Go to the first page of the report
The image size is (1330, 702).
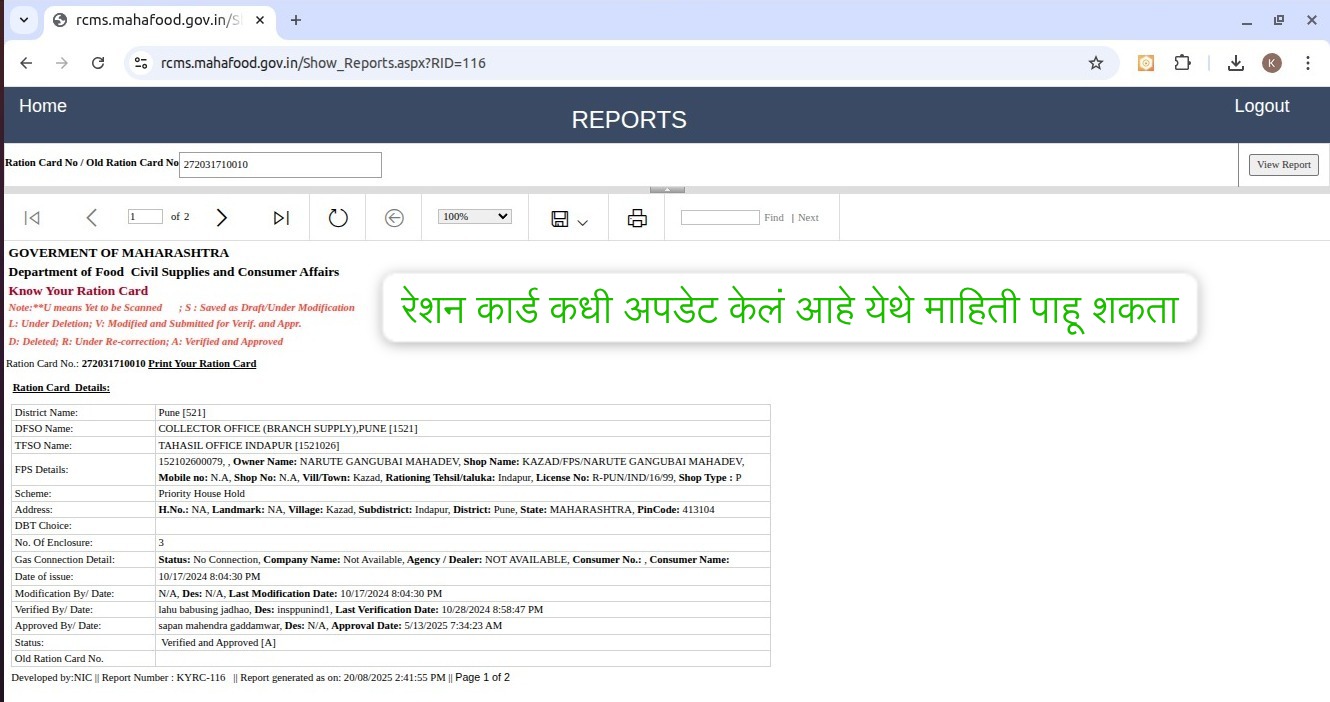coord(31,217)
